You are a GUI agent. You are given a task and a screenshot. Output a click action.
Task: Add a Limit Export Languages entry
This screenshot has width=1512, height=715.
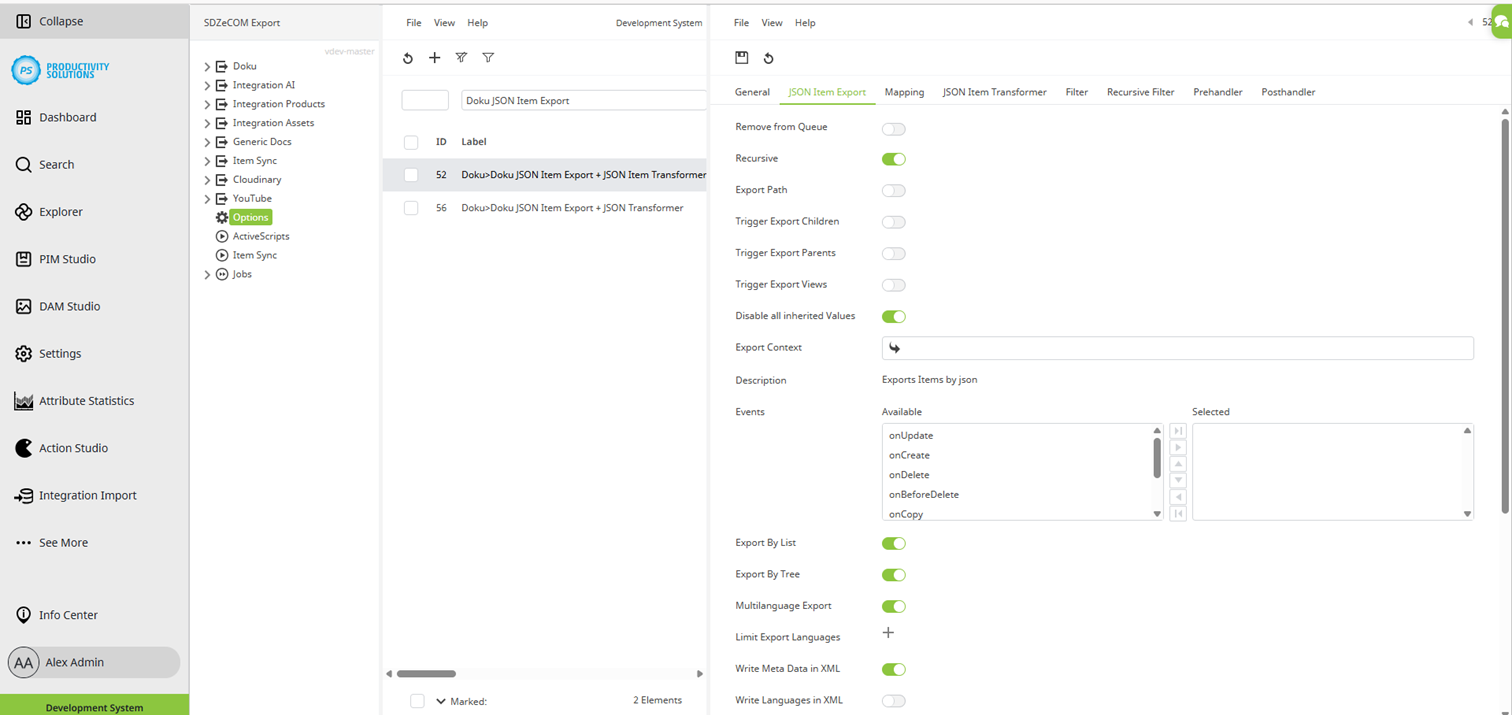(888, 632)
